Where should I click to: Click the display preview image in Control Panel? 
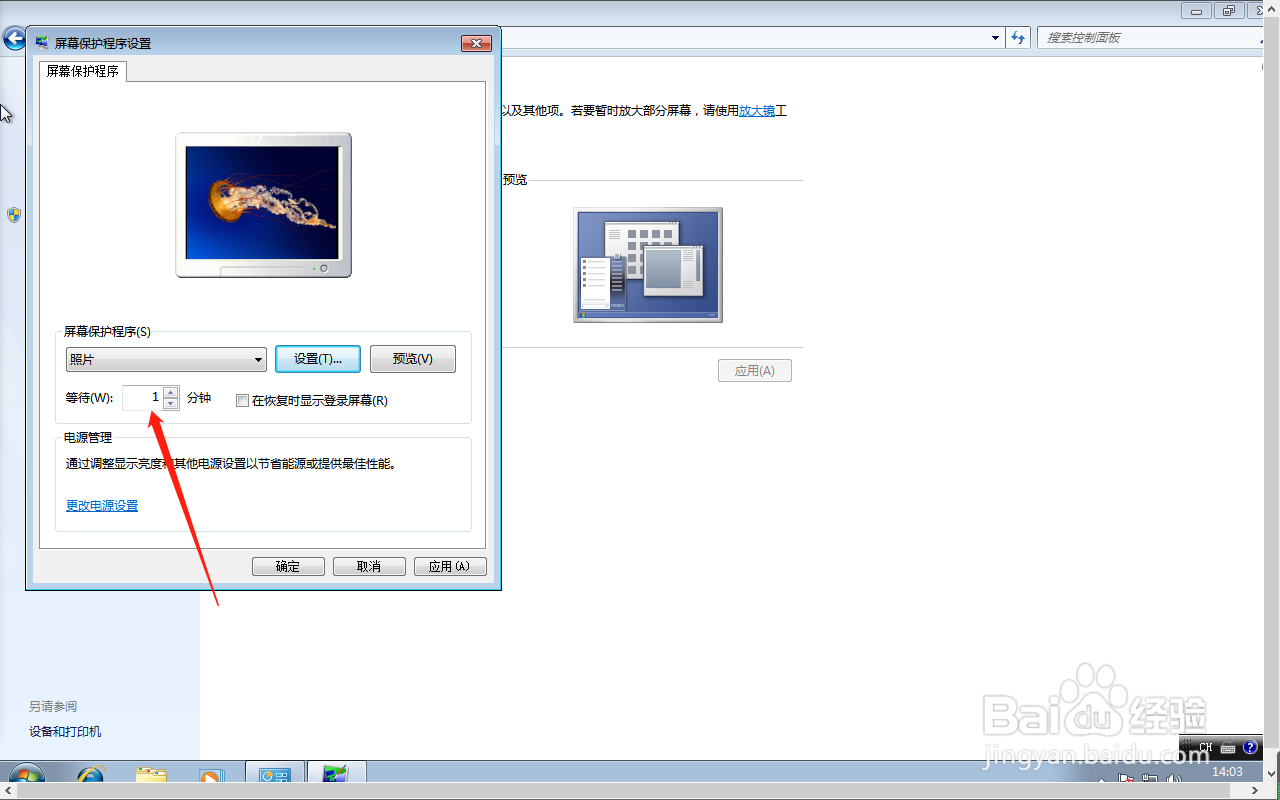pos(648,265)
